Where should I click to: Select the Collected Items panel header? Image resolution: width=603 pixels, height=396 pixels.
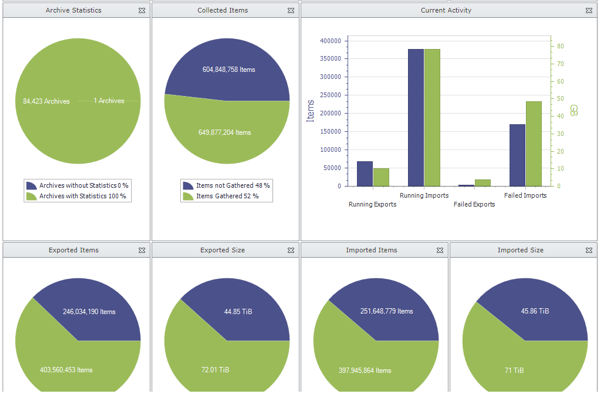pos(225,10)
